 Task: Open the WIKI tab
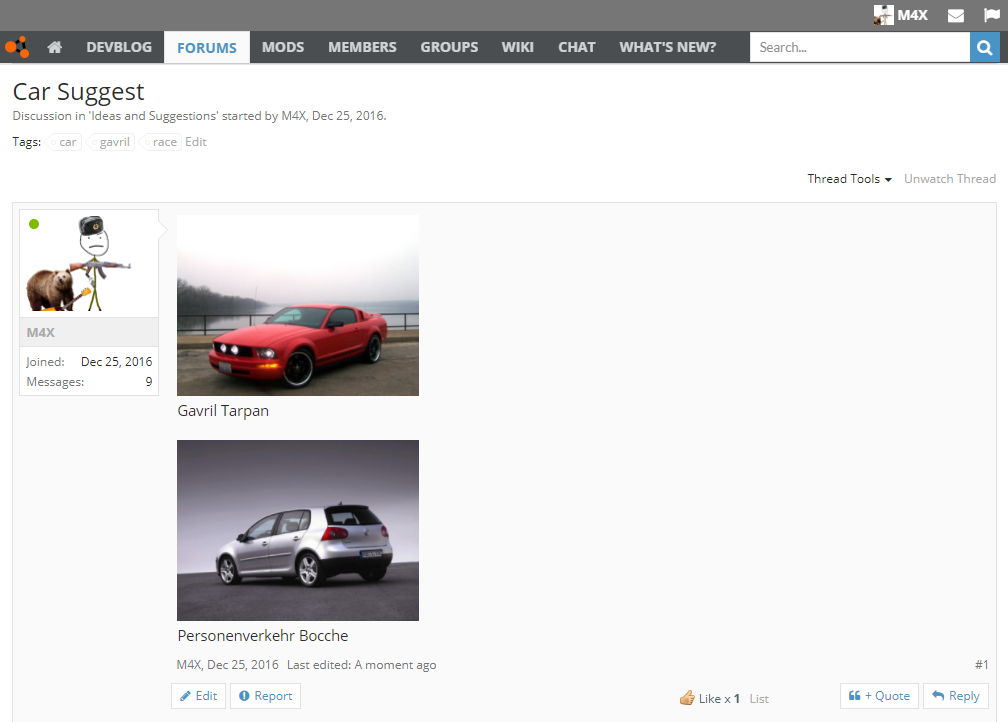coord(518,47)
